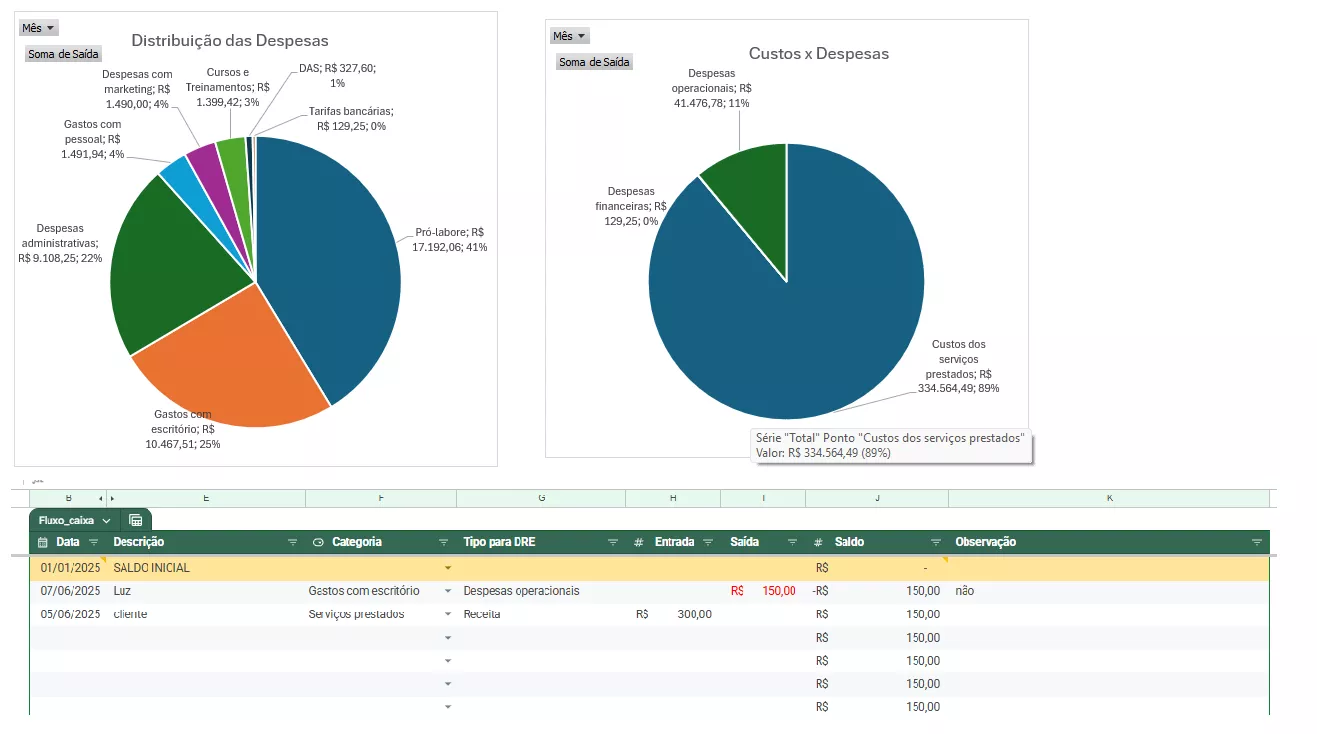
Task: Open the Observação column filter
Action: point(1257,542)
